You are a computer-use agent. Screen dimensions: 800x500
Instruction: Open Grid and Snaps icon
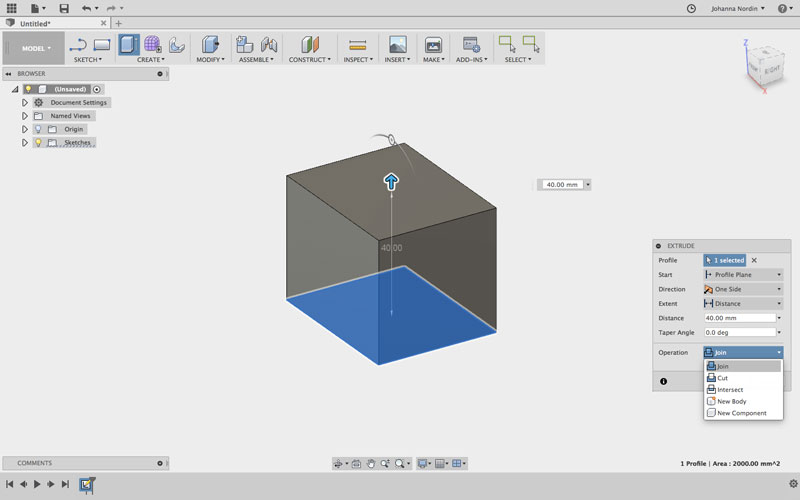pos(439,463)
